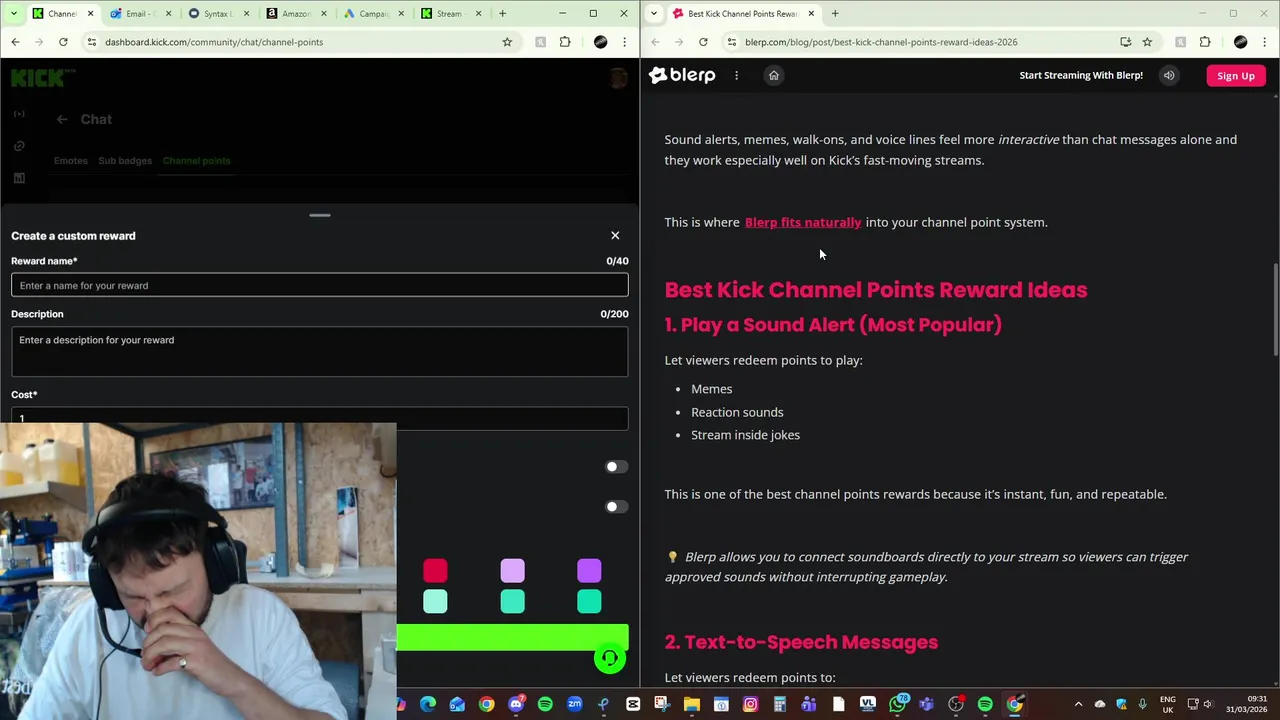The image size is (1280, 720).
Task: Click the '2. Text-to-Speech Messages' heading
Action: [801, 642]
